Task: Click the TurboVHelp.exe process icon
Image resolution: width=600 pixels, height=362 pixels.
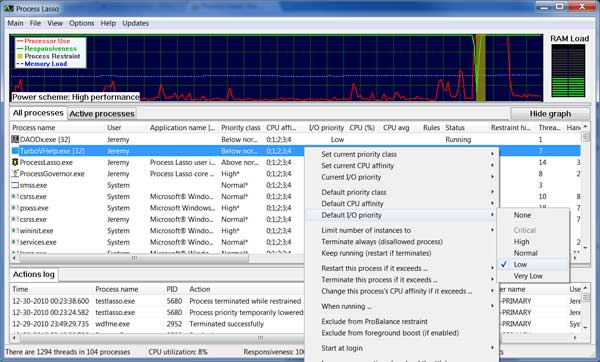Action: point(15,151)
